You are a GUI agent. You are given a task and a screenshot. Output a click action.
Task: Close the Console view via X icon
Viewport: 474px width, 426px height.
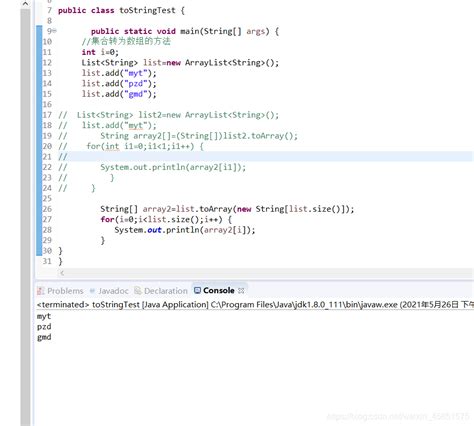(x=241, y=291)
